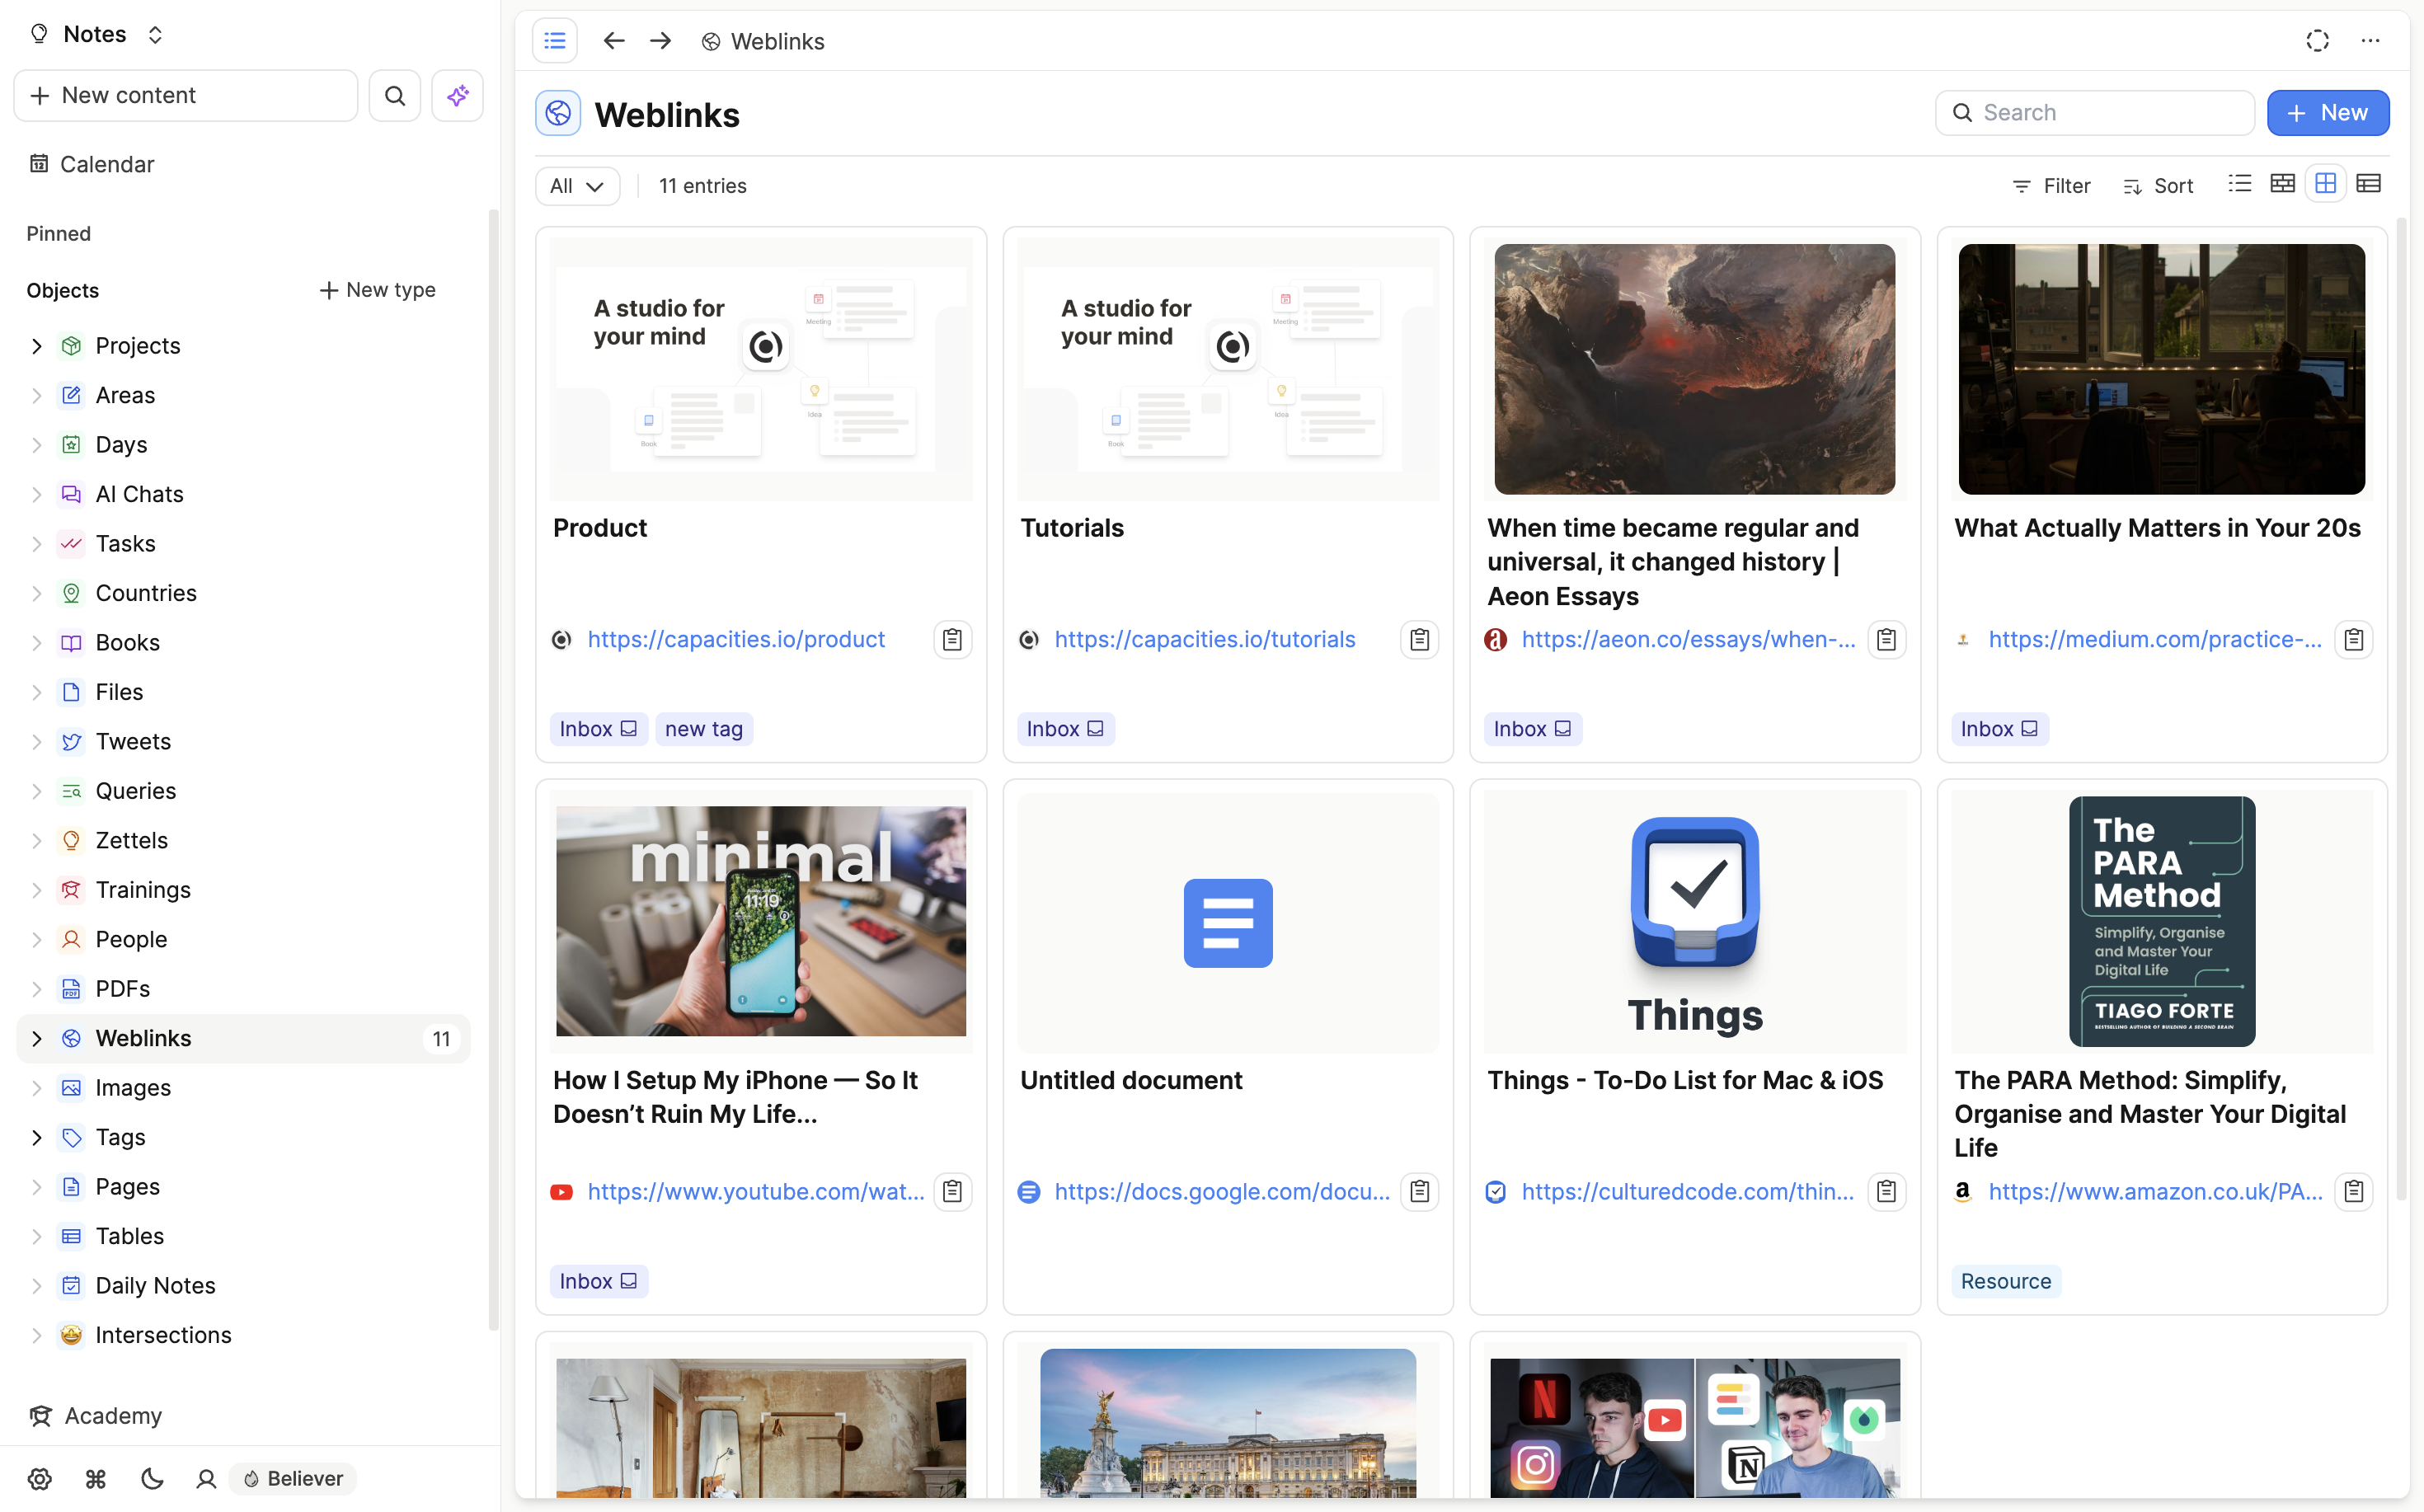Toggle the sidebar list icon

click(x=555, y=41)
